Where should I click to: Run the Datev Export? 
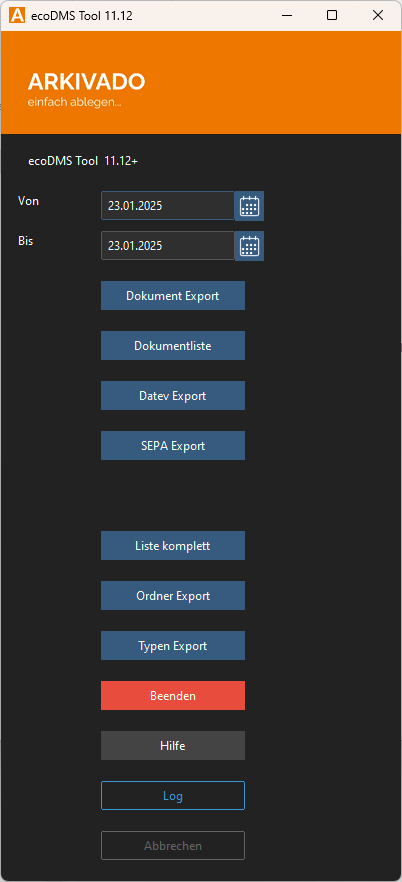coord(173,395)
